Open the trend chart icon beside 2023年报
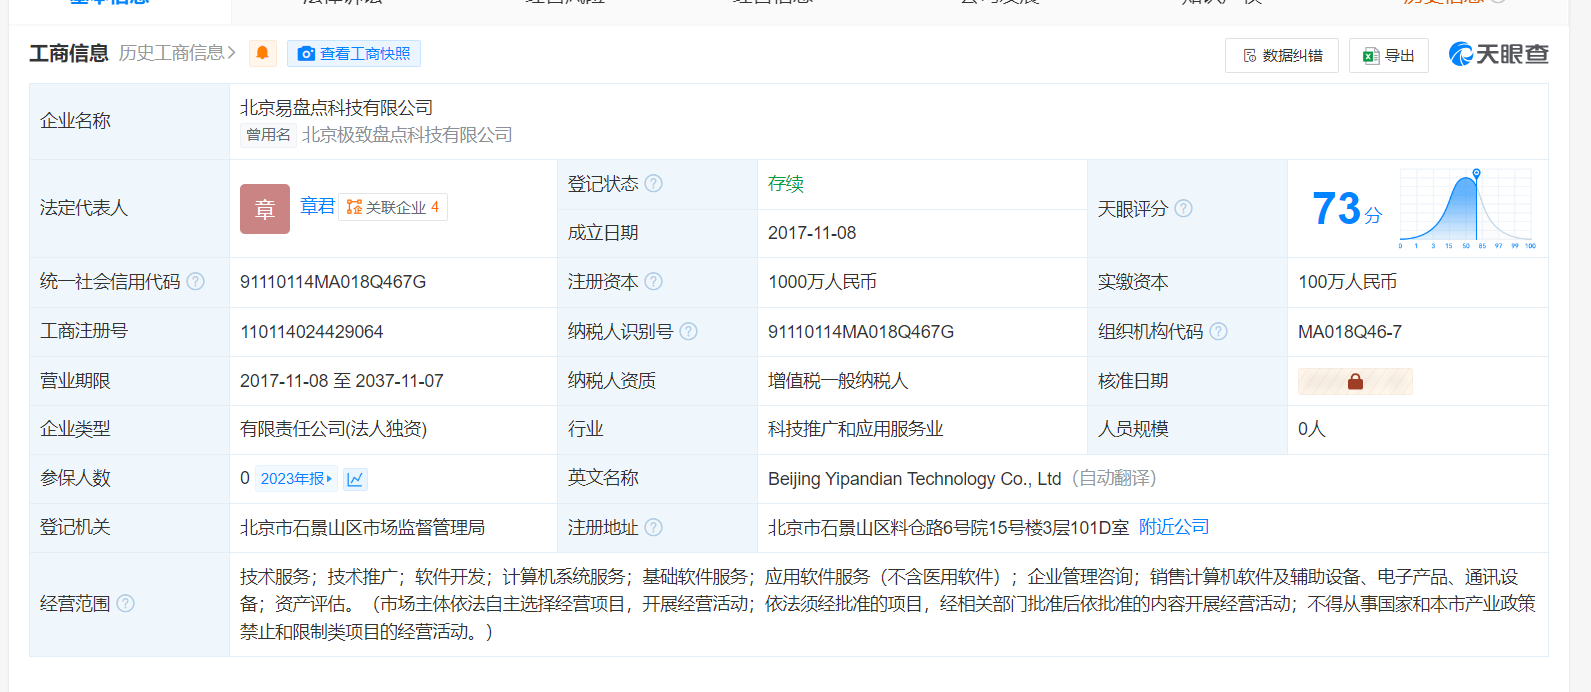The width and height of the screenshot is (1591, 692). point(355,479)
